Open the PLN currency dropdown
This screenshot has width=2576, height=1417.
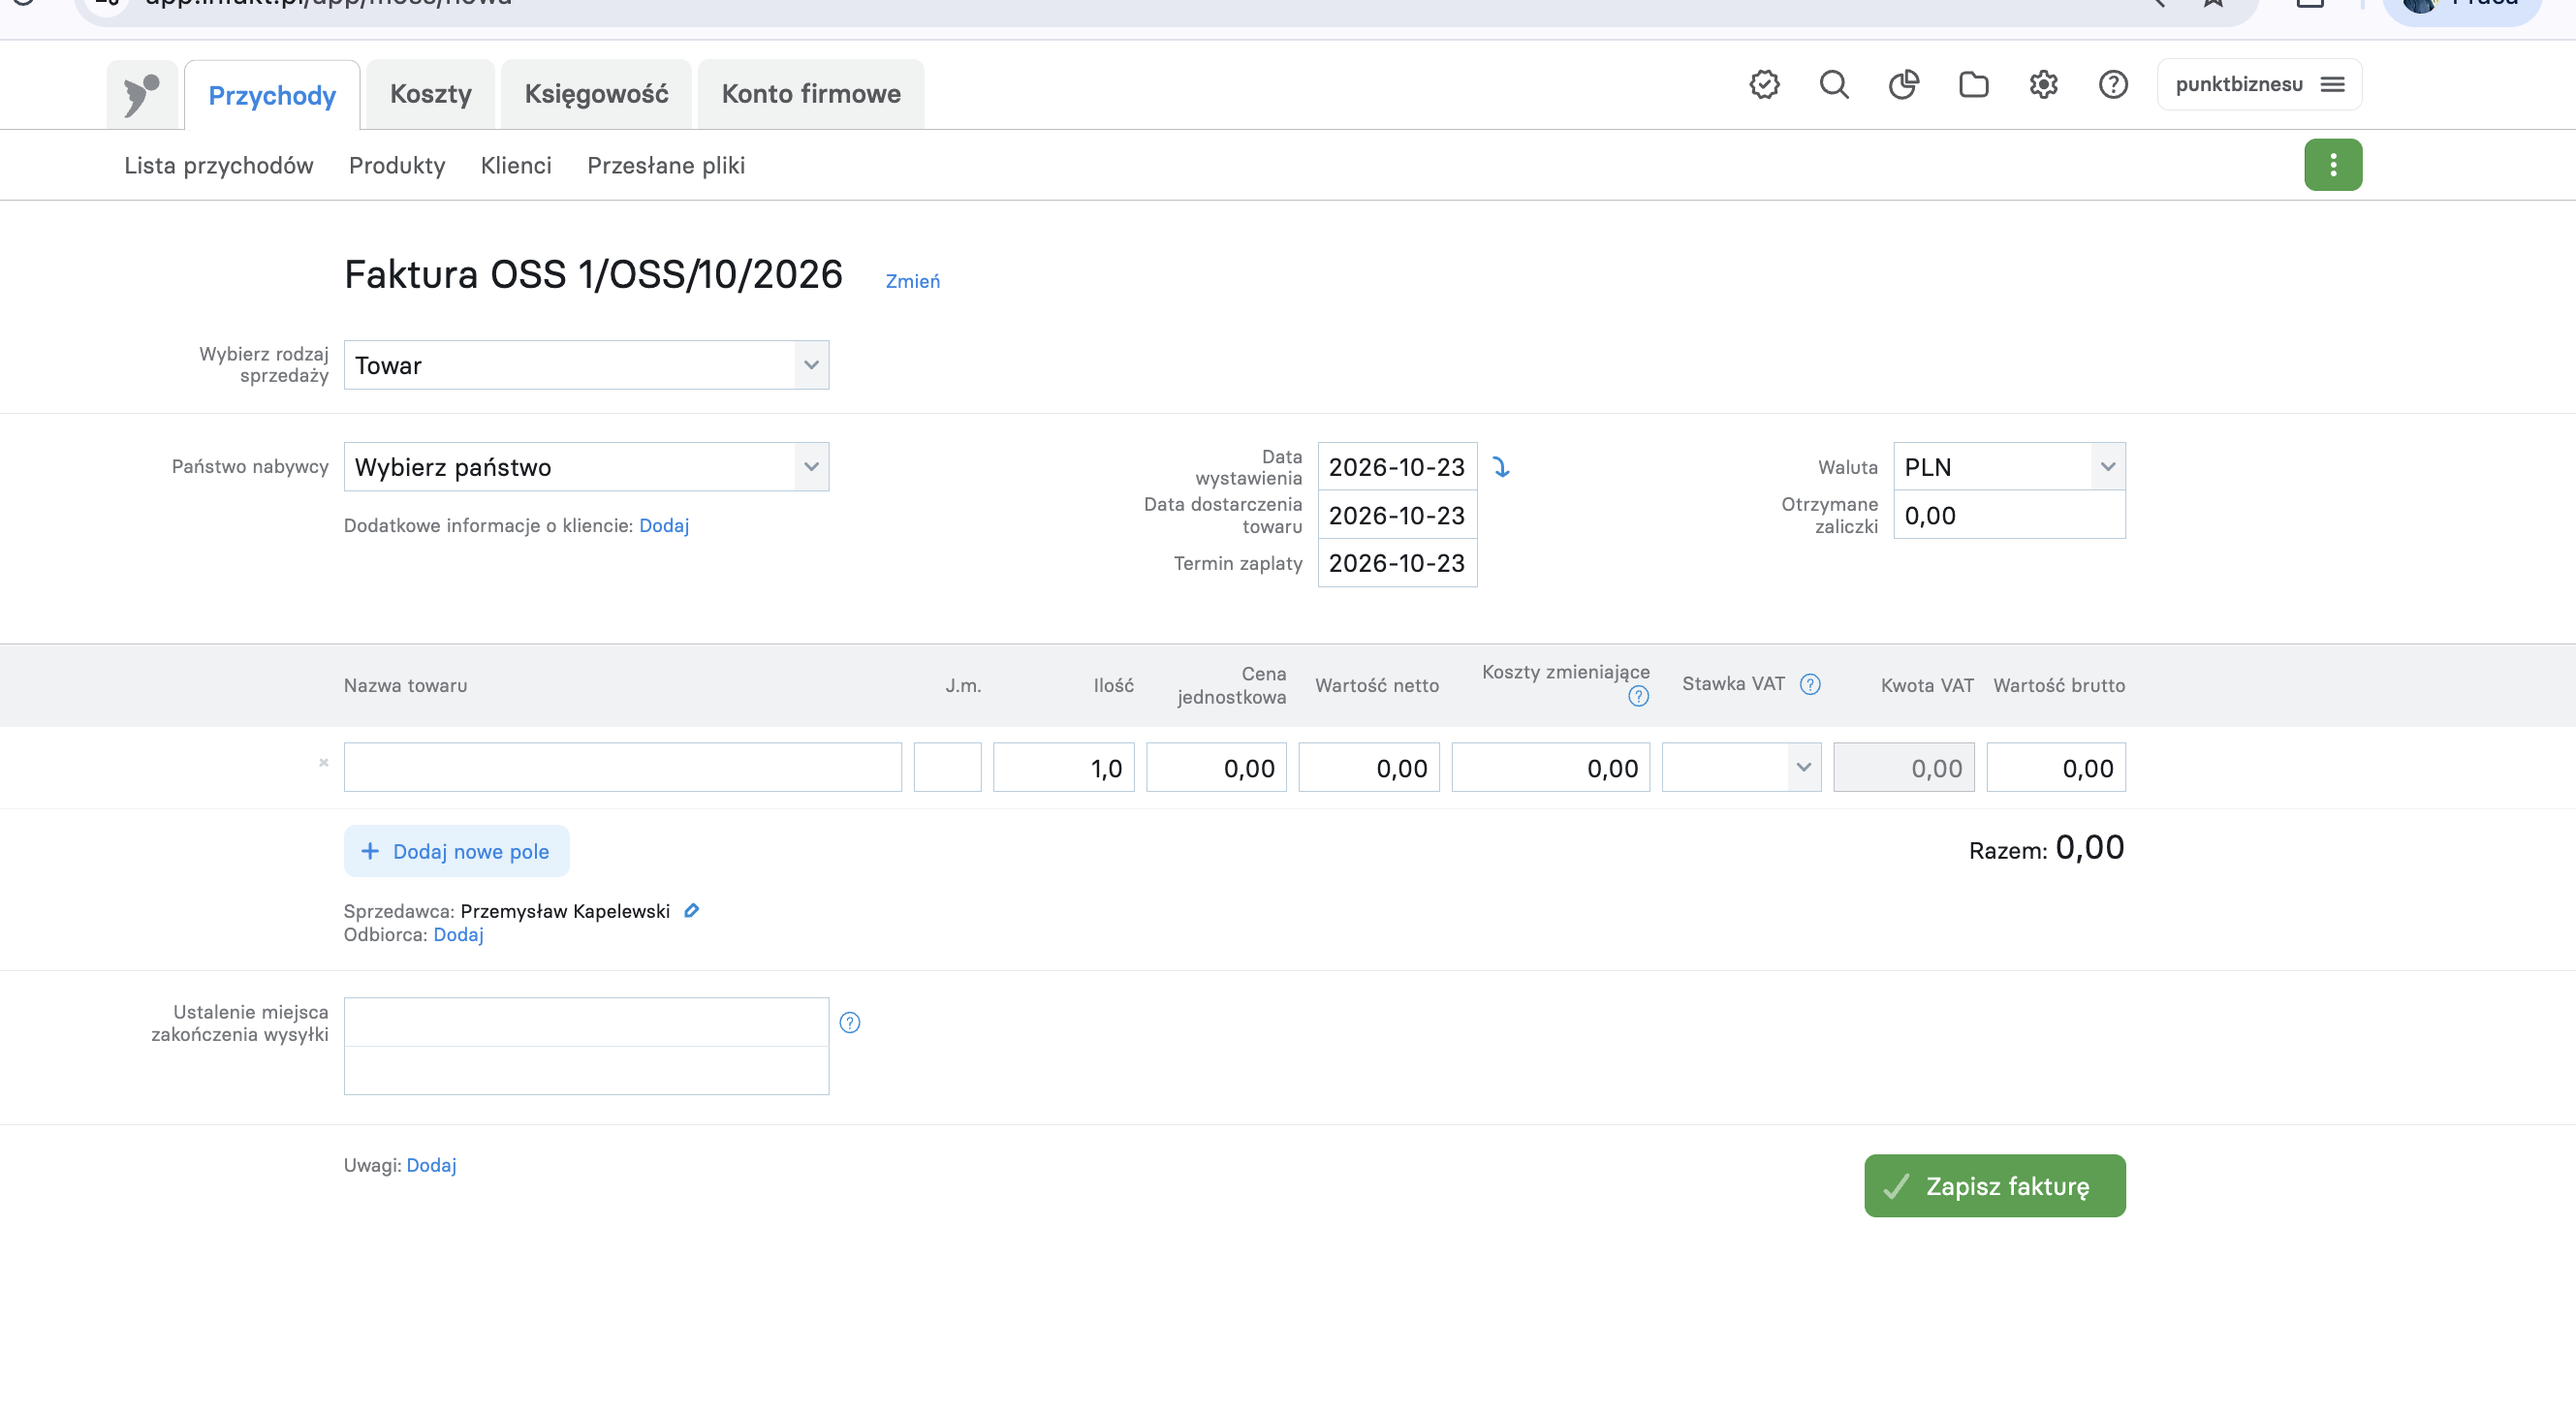2009,467
